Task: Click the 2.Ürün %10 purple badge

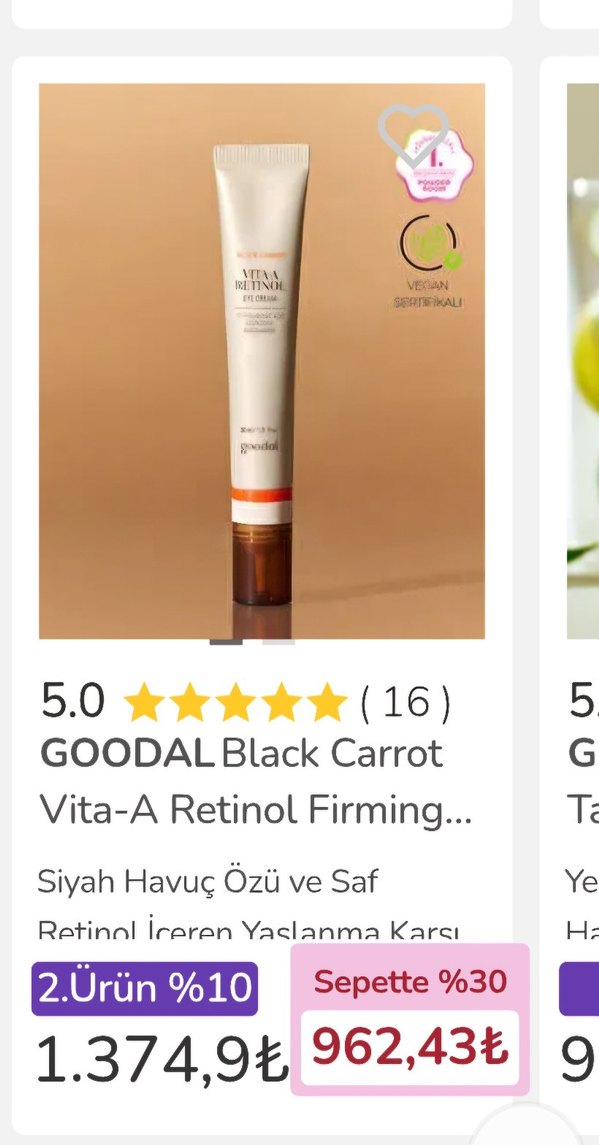Action: tap(145, 989)
